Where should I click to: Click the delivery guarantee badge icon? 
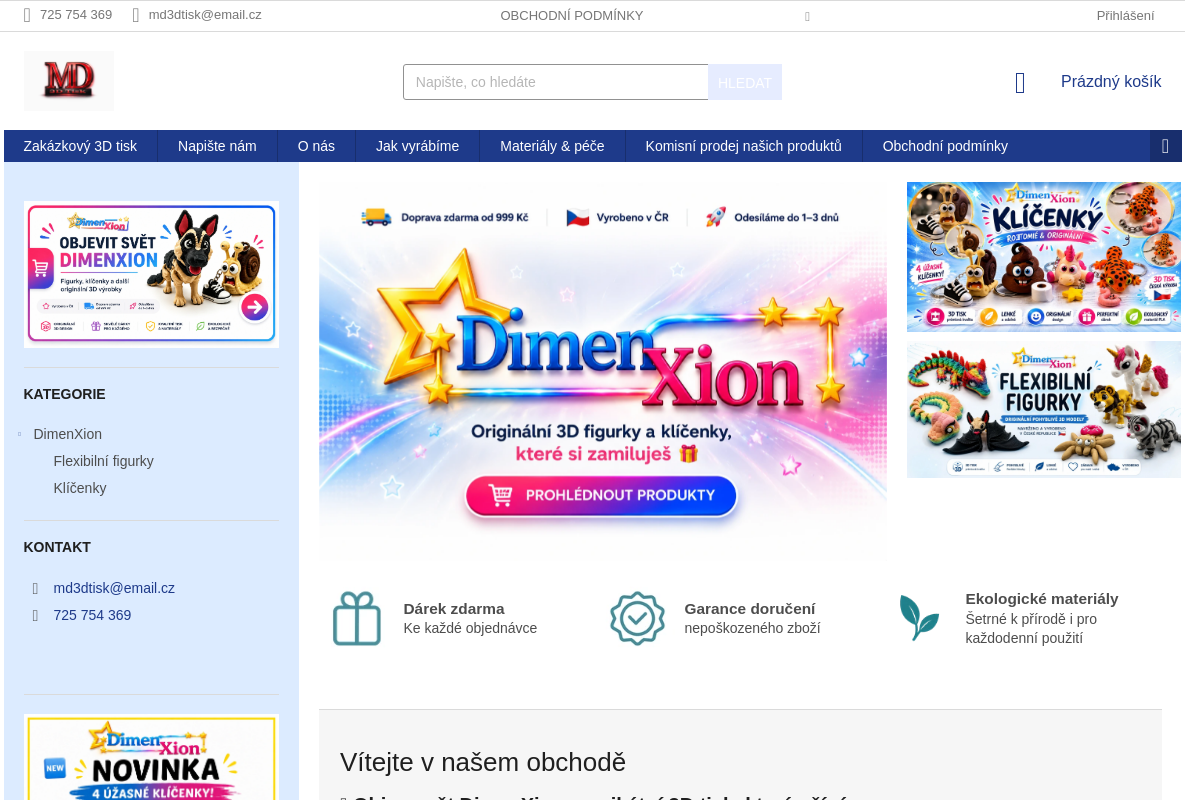coord(637,618)
